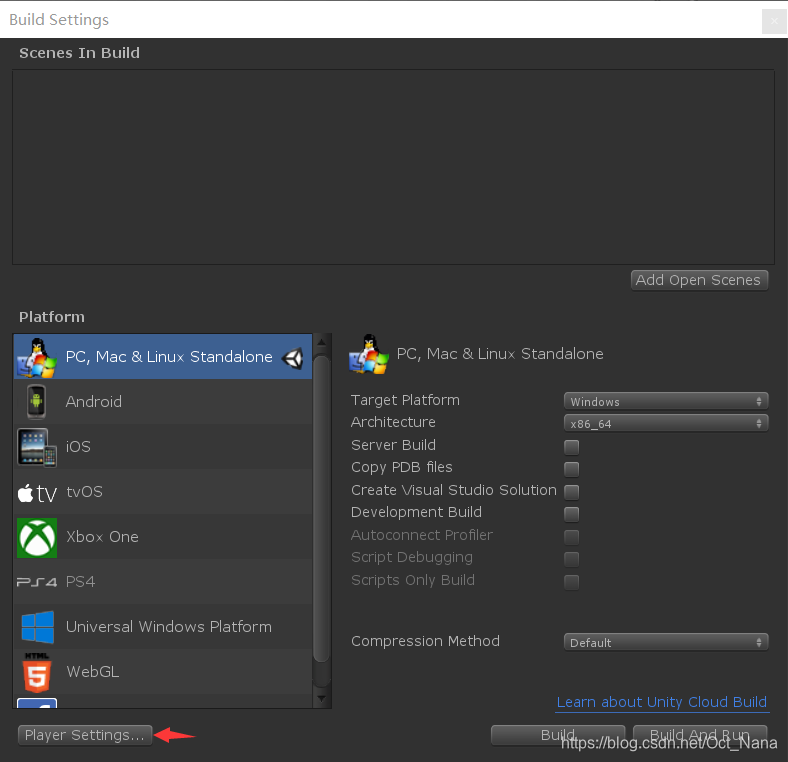Enable the Server Build checkbox
Image resolution: width=788 pixels, height=762 pixels.
571,446
